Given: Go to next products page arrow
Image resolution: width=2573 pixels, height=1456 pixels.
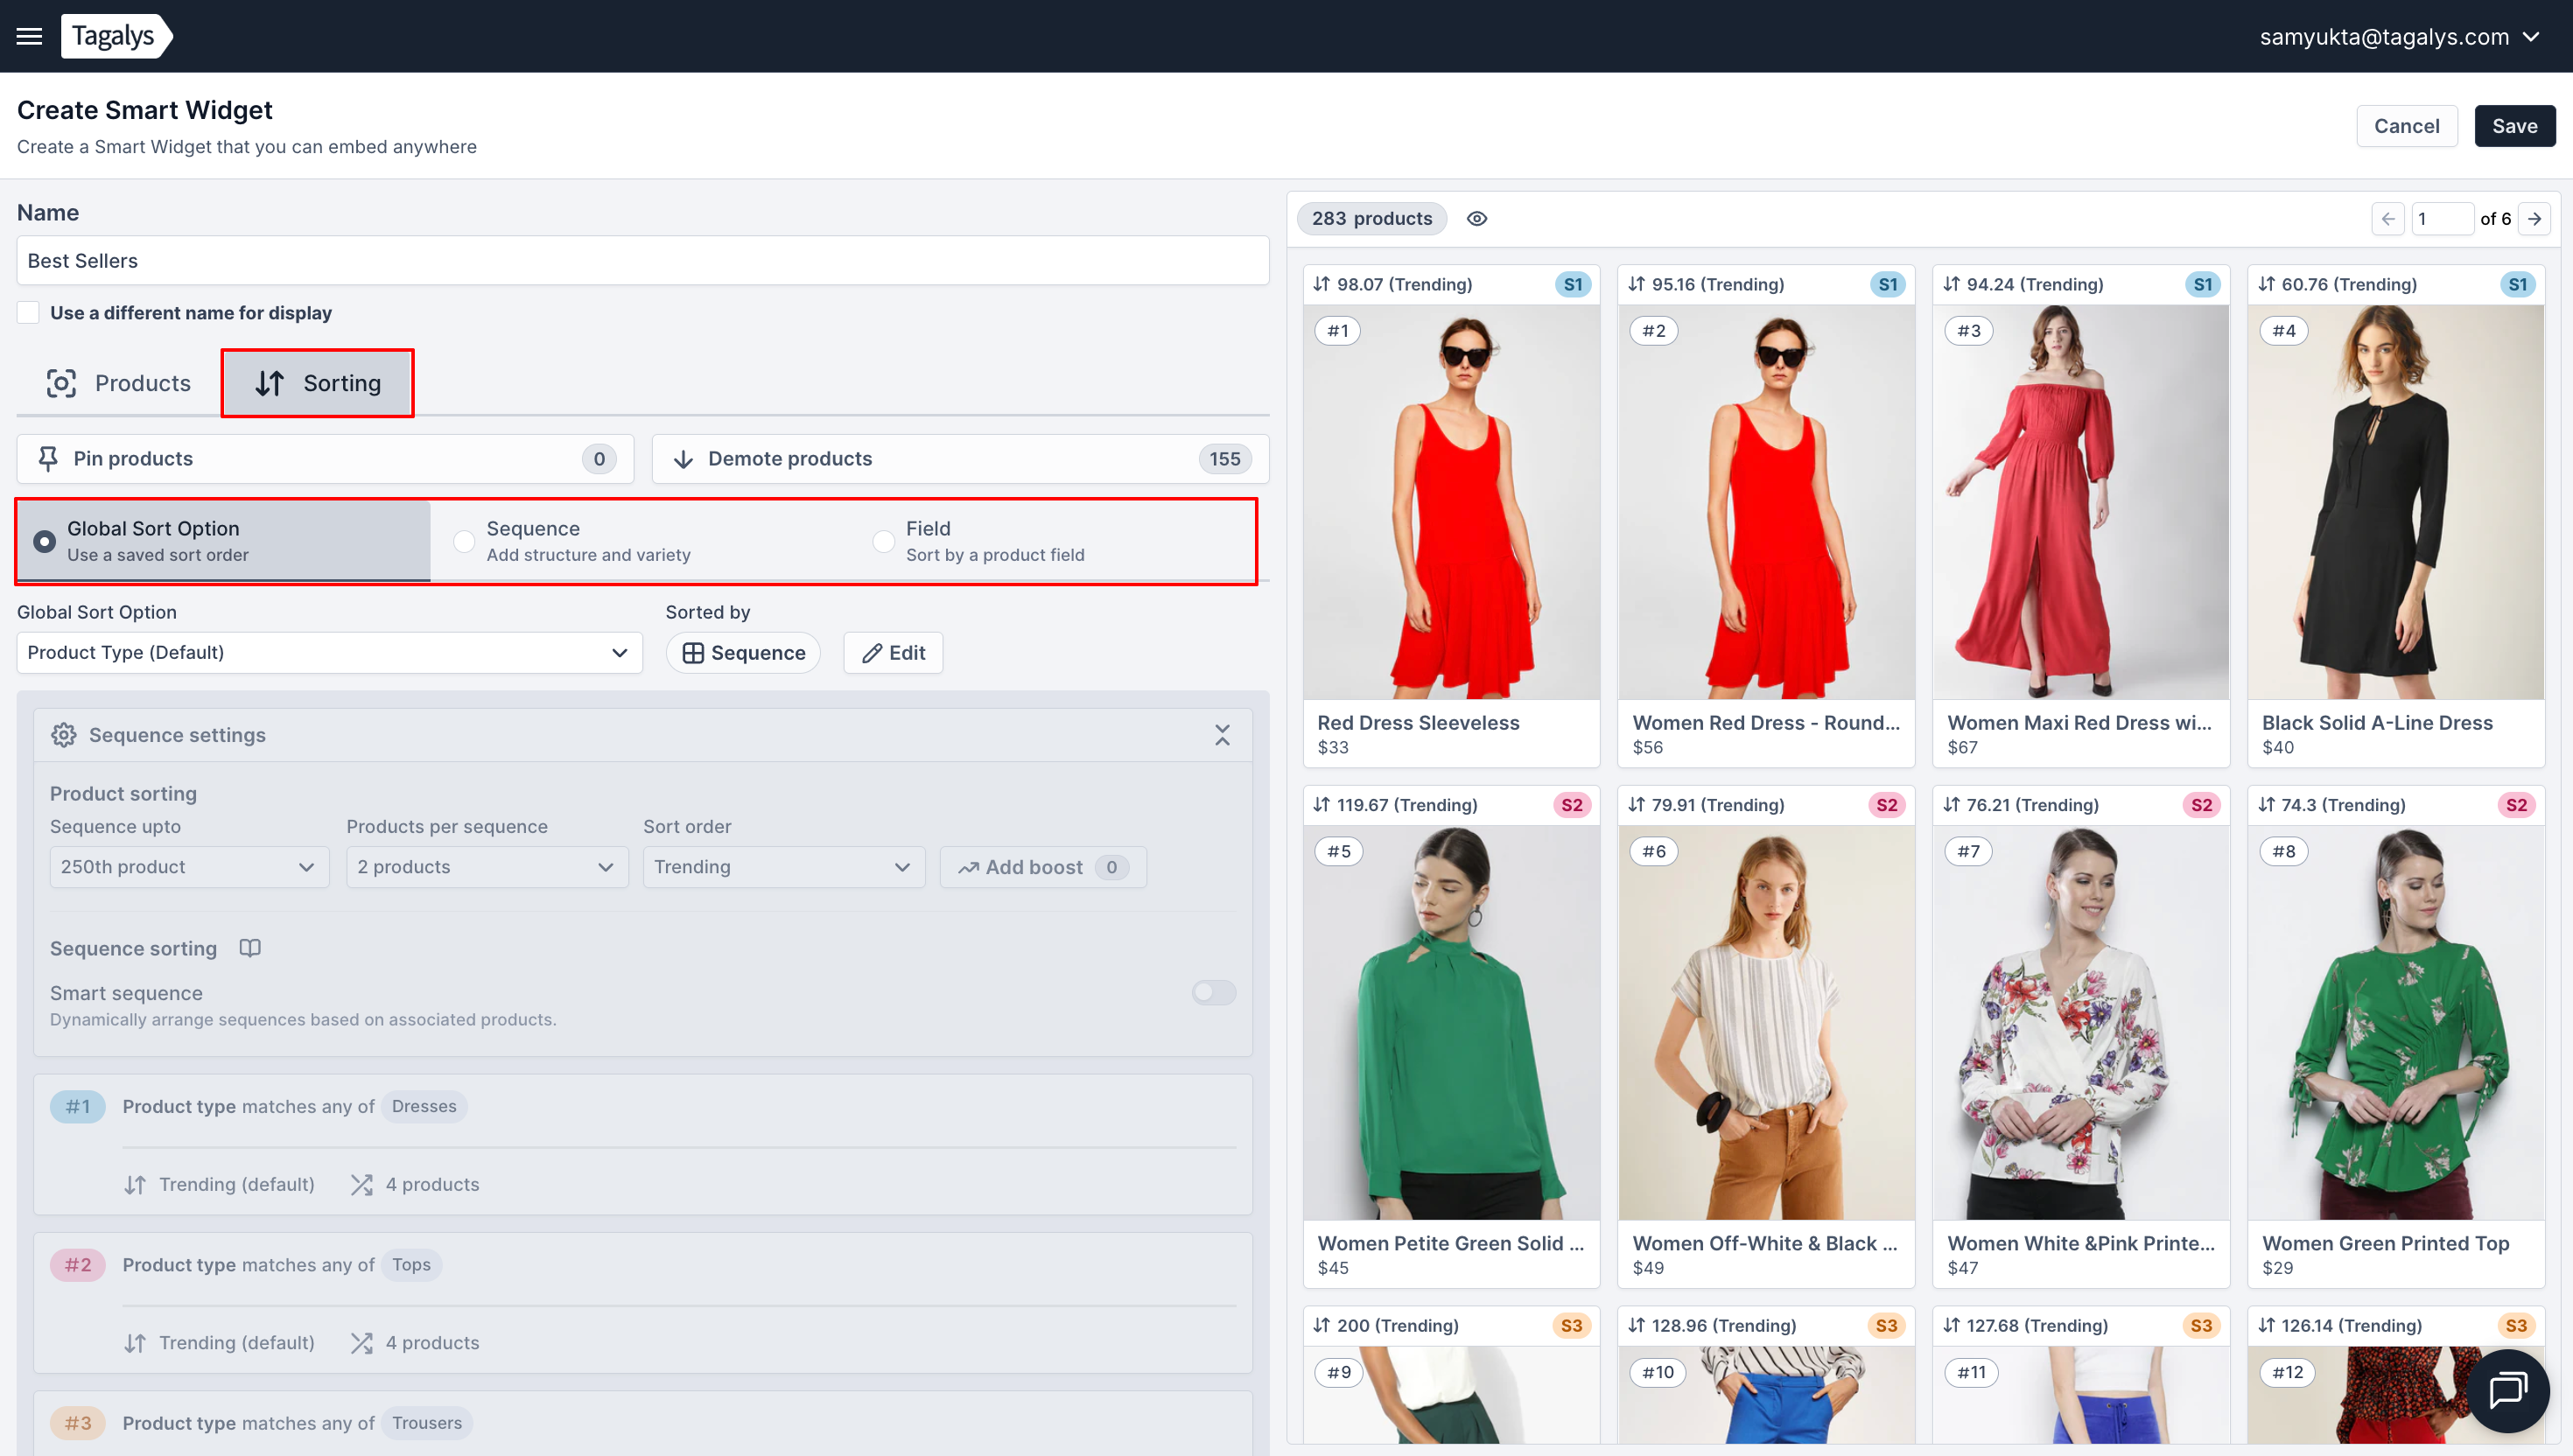Looking at the screenshot, I should 2534,218.
